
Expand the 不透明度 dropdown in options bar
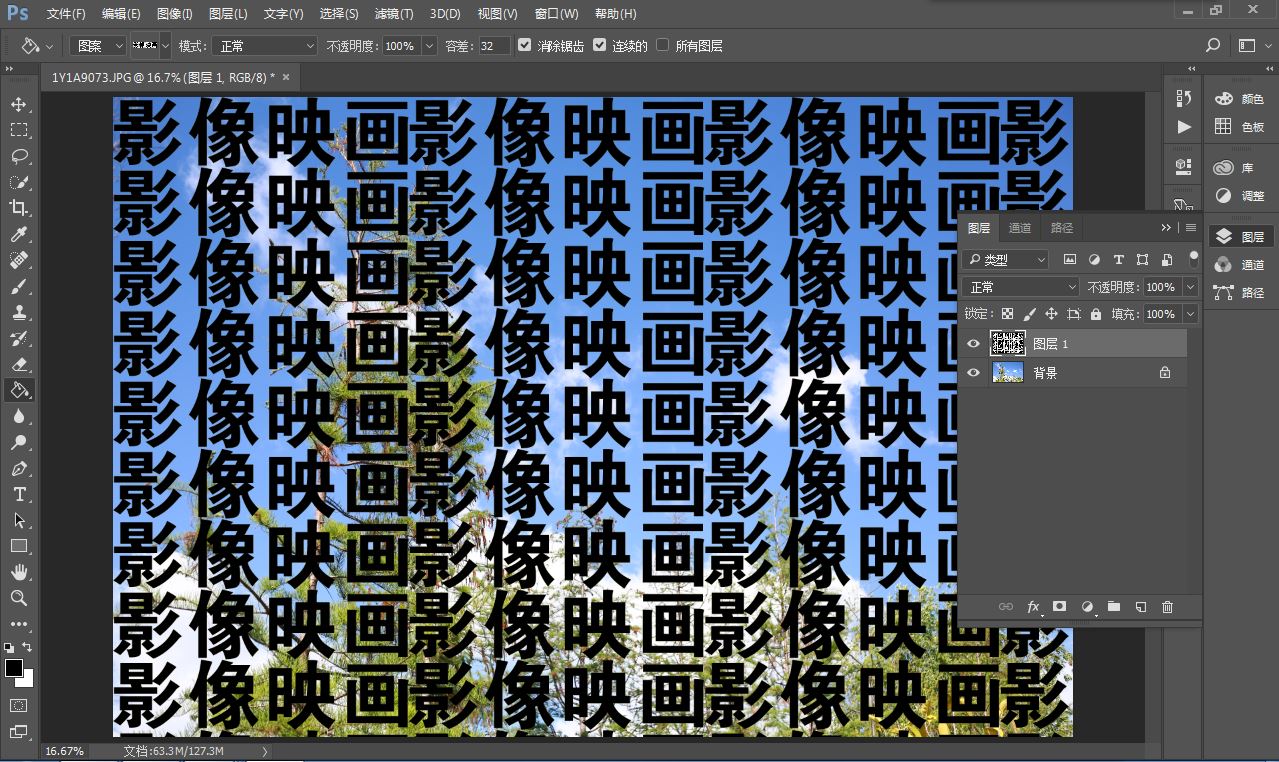tap(429, 46)
